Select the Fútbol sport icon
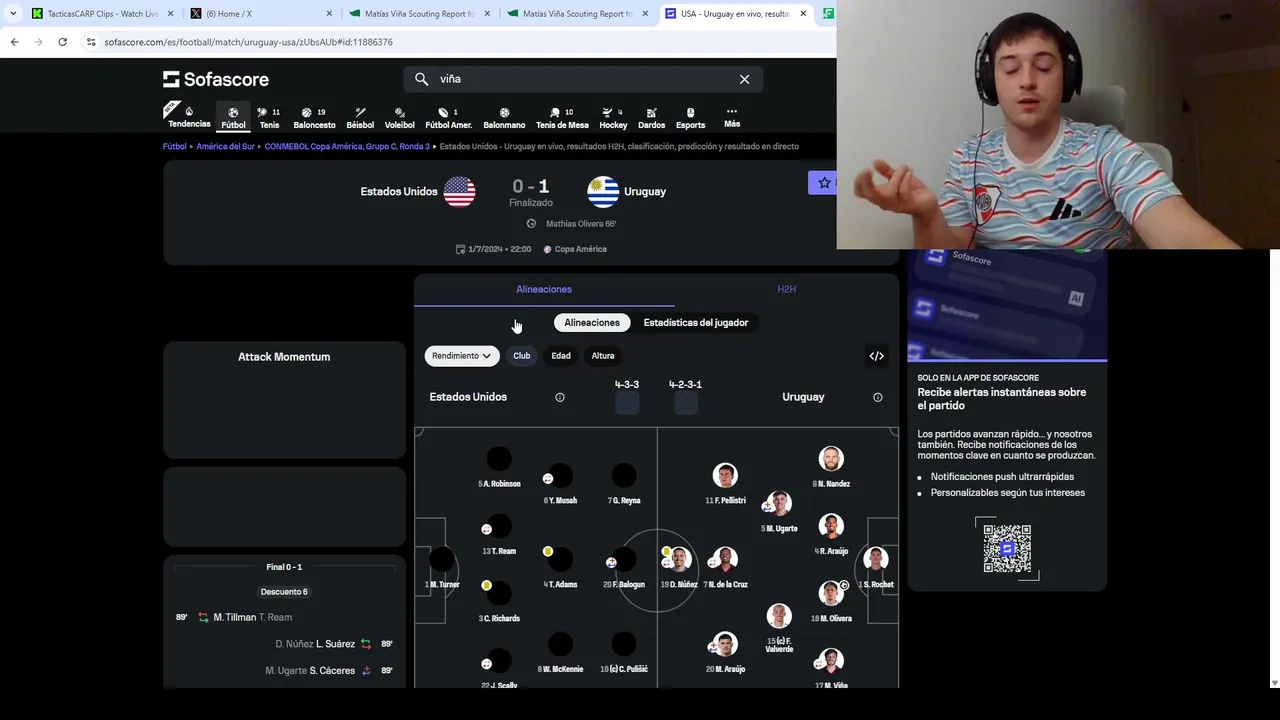The width and height of the screenshot is (1280, 720). click(x=233, y=117)
